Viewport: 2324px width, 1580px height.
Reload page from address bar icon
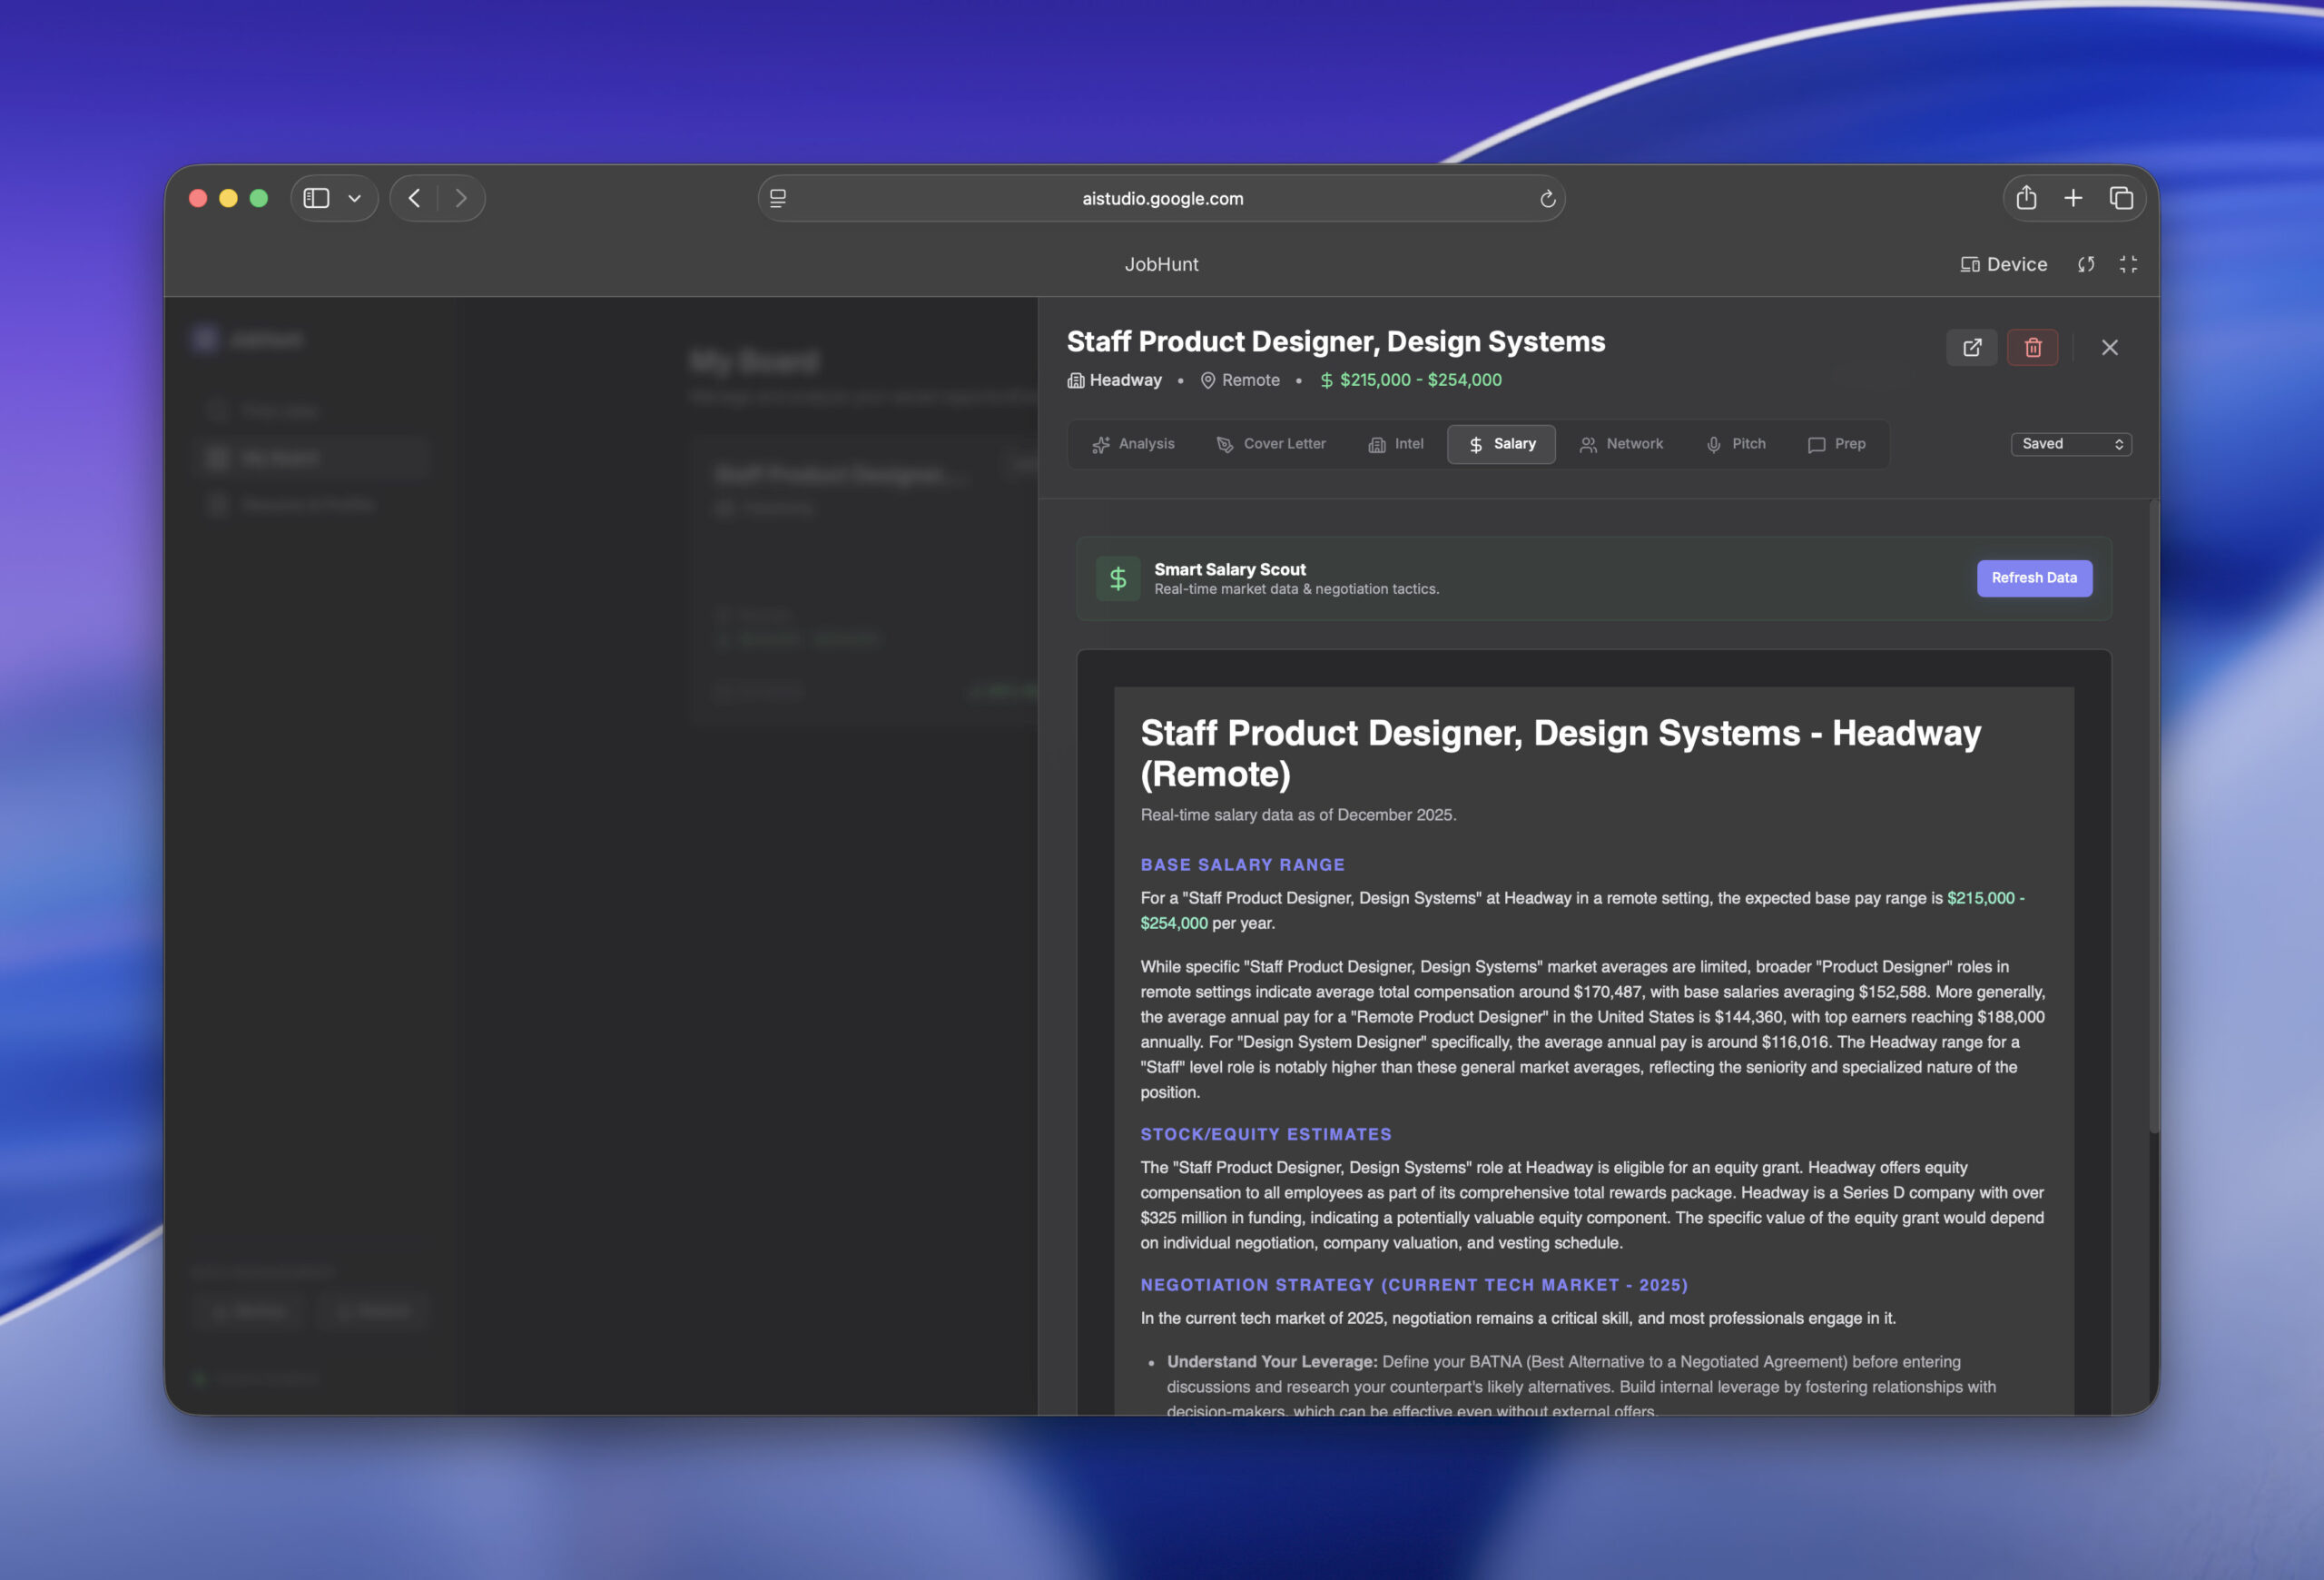coord(1547,199)
